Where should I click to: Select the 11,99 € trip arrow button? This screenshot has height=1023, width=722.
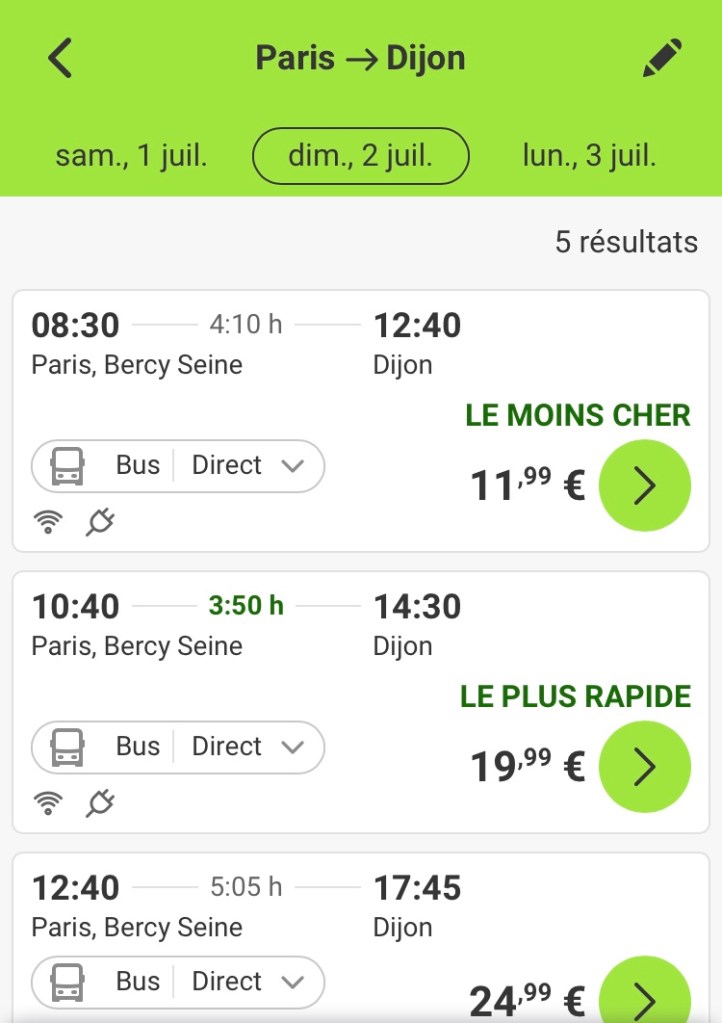tap(644, 486)
